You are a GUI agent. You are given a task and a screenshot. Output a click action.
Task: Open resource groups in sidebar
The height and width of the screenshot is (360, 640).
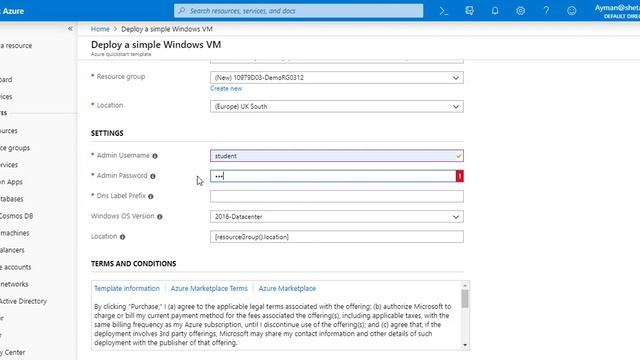click(15, 148)
